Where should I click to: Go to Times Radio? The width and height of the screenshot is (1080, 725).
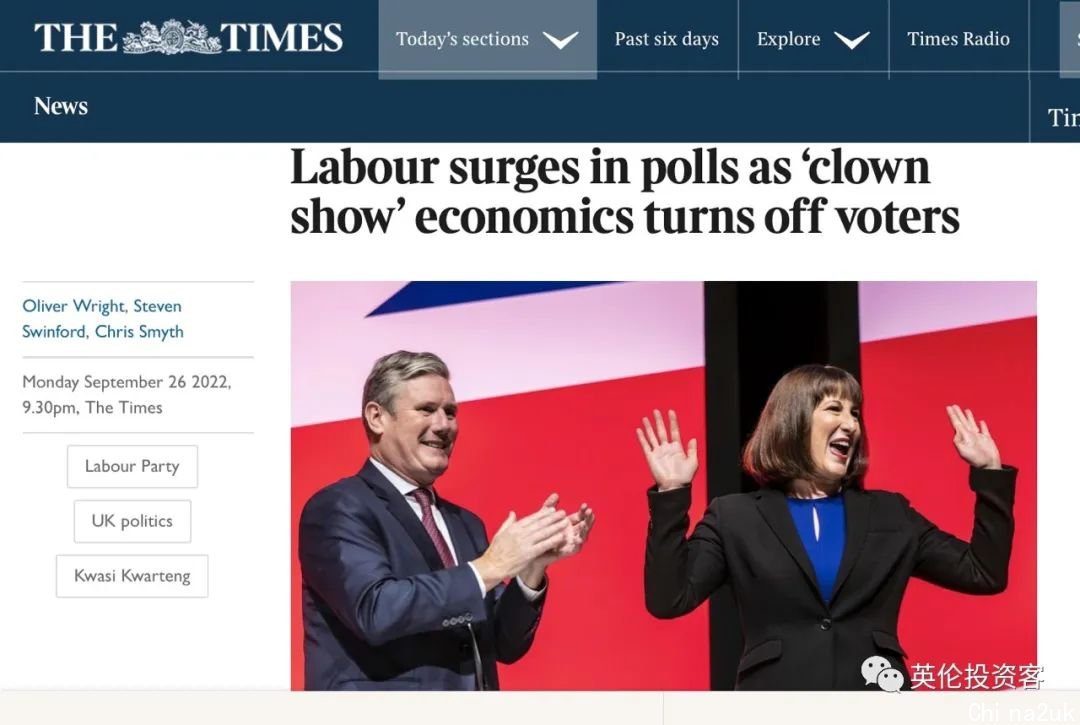point(958,39)
